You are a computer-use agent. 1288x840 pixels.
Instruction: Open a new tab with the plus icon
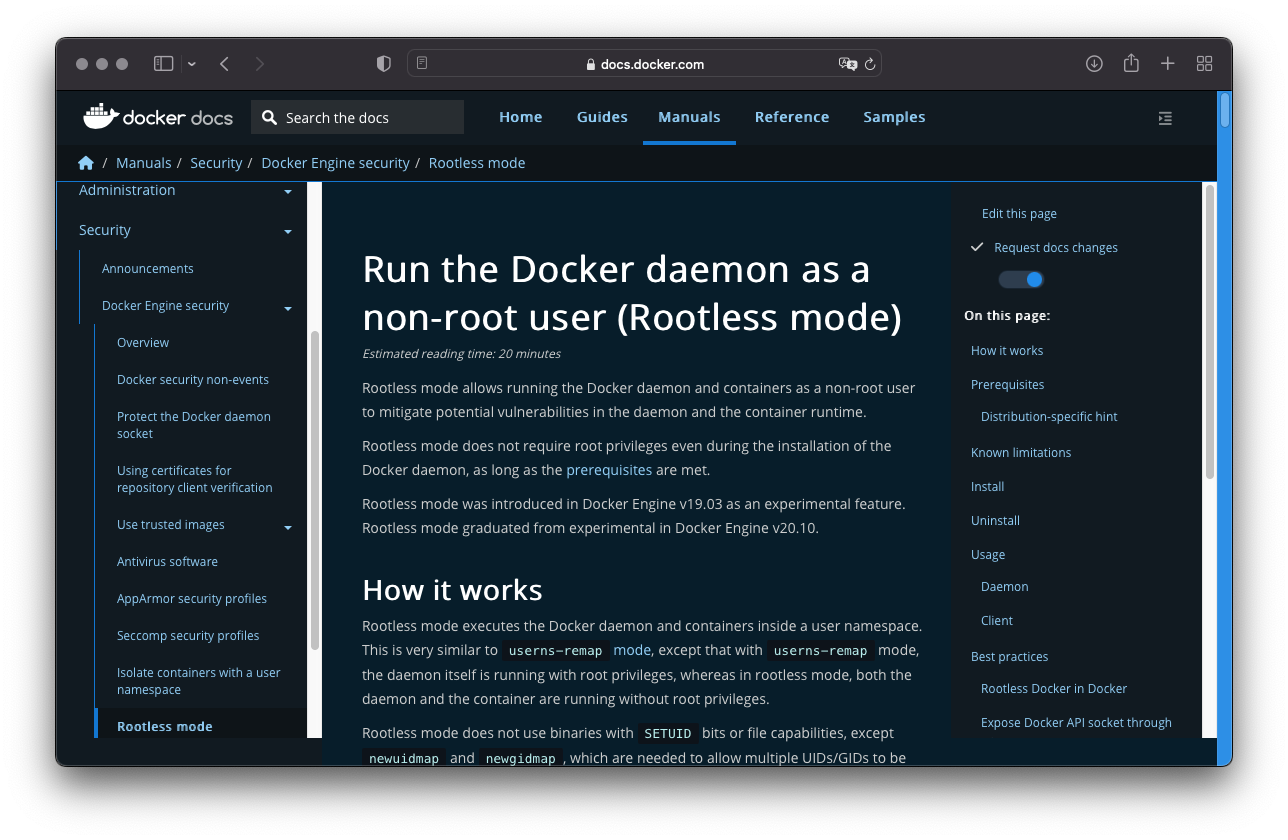point(1167,63)
